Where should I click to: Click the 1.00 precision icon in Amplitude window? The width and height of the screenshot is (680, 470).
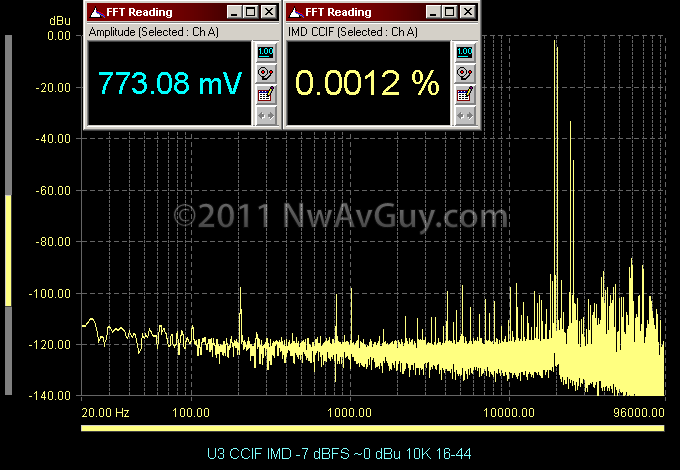pos(266,52)
